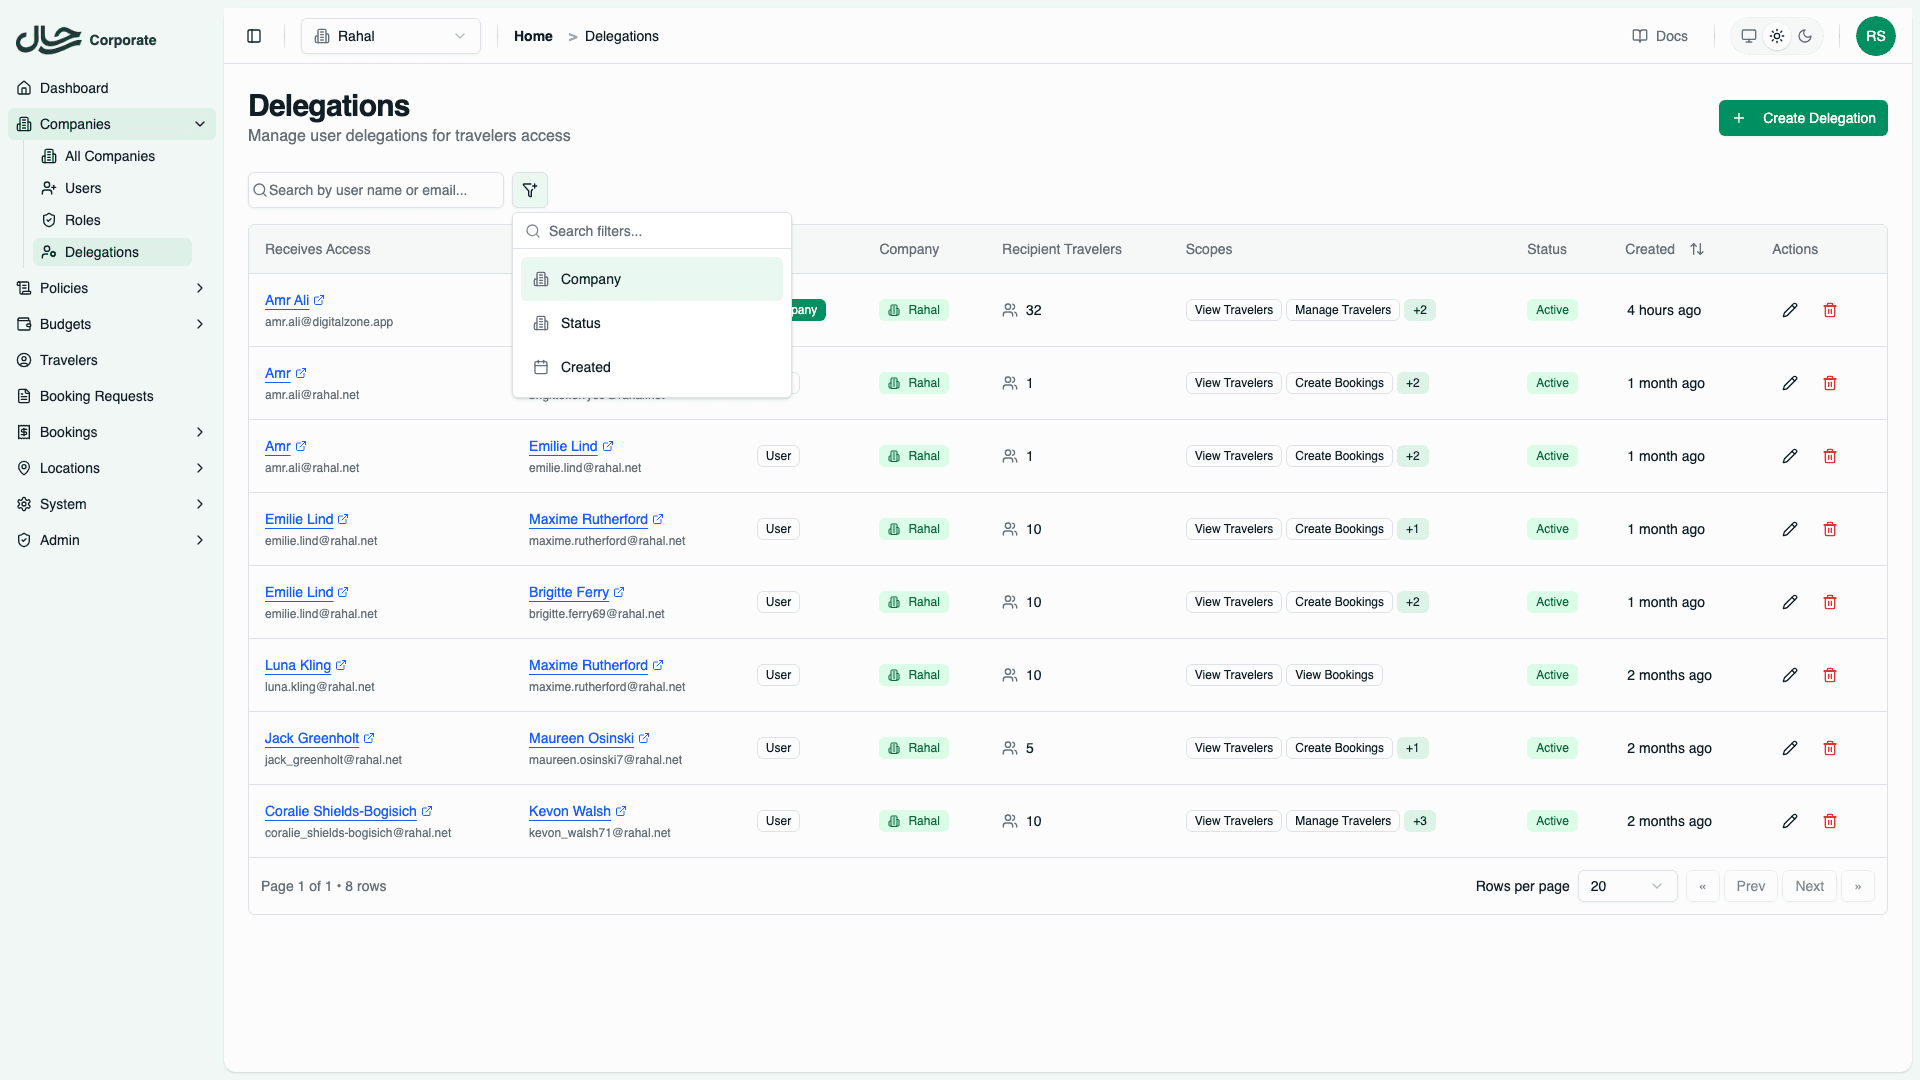Screen dimensions: 1920x1080
Task: Click the Travelers icon in the sidebar
Action: [x=23, y=360]
